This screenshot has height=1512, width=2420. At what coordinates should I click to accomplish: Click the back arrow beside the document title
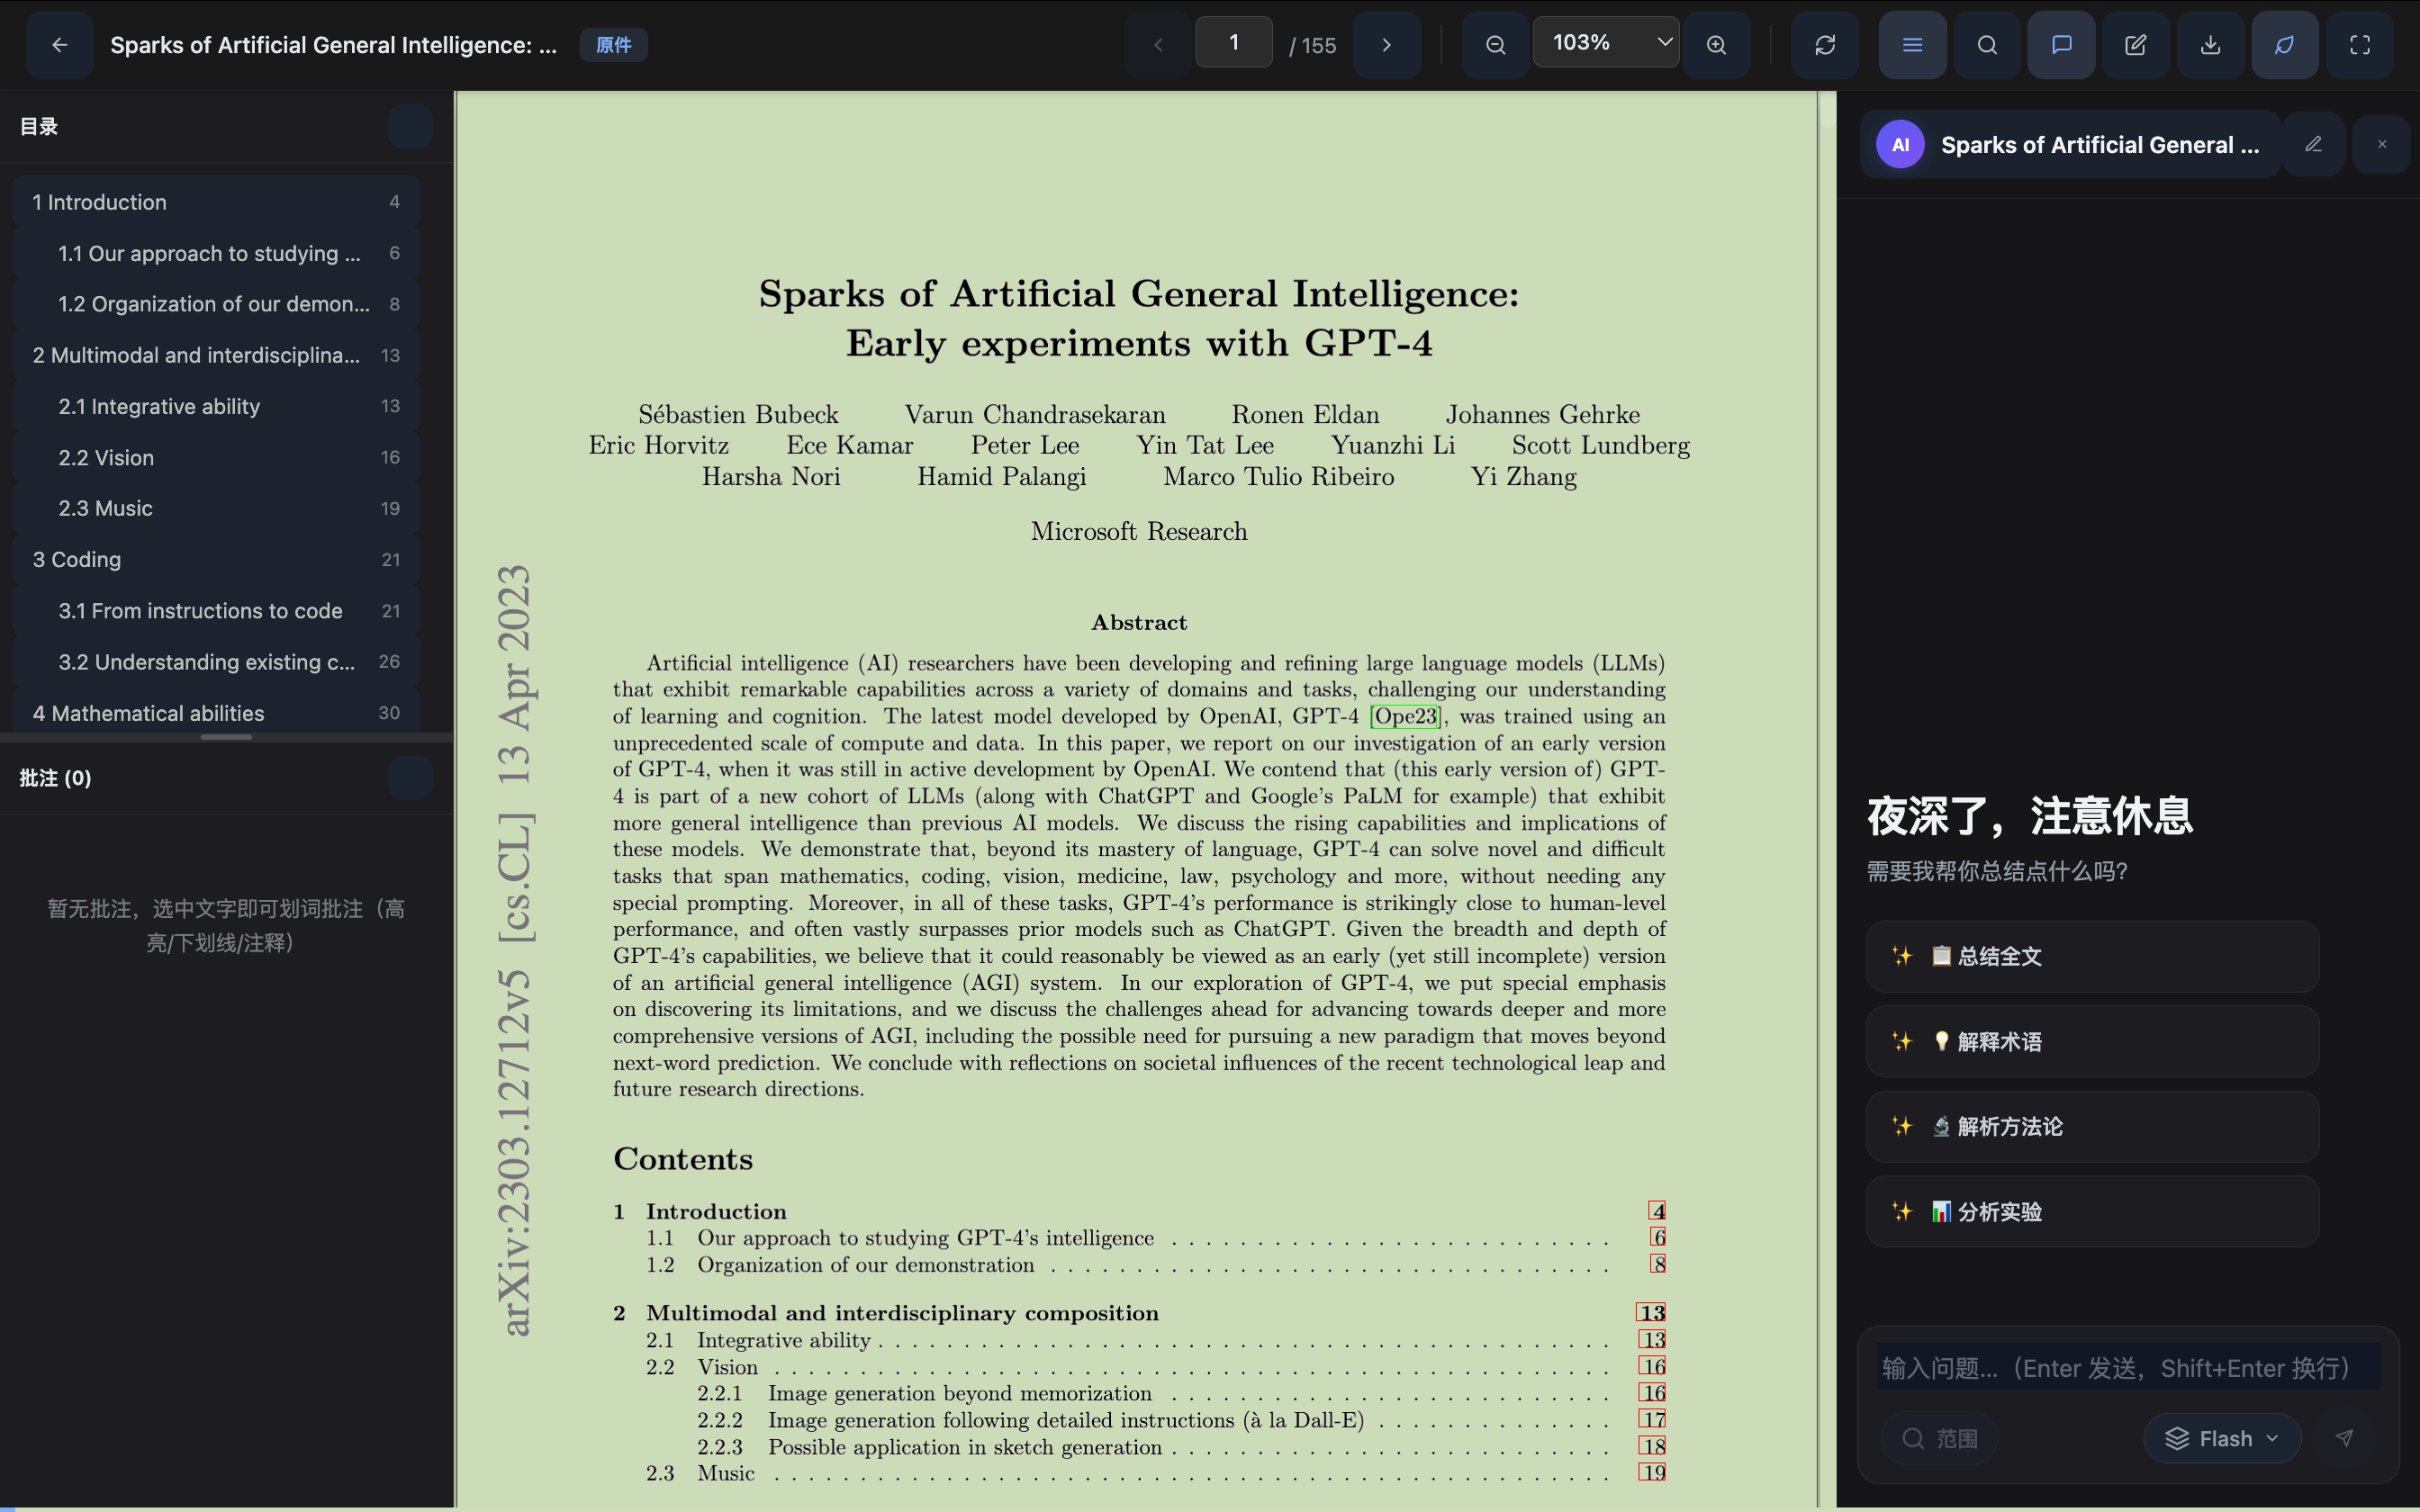point(60,45)
